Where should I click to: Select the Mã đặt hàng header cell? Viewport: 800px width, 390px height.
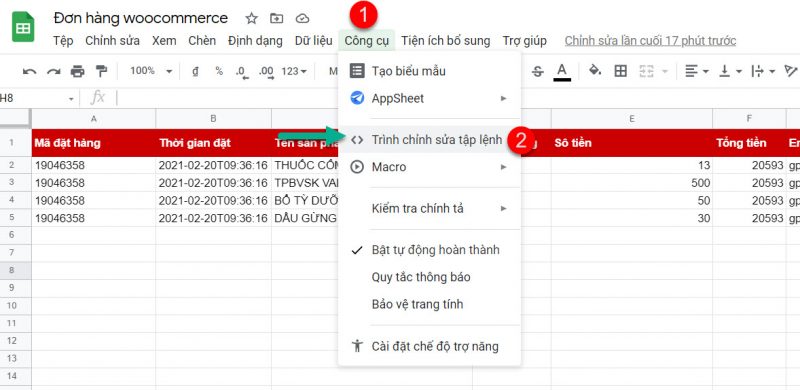(93, 143)
